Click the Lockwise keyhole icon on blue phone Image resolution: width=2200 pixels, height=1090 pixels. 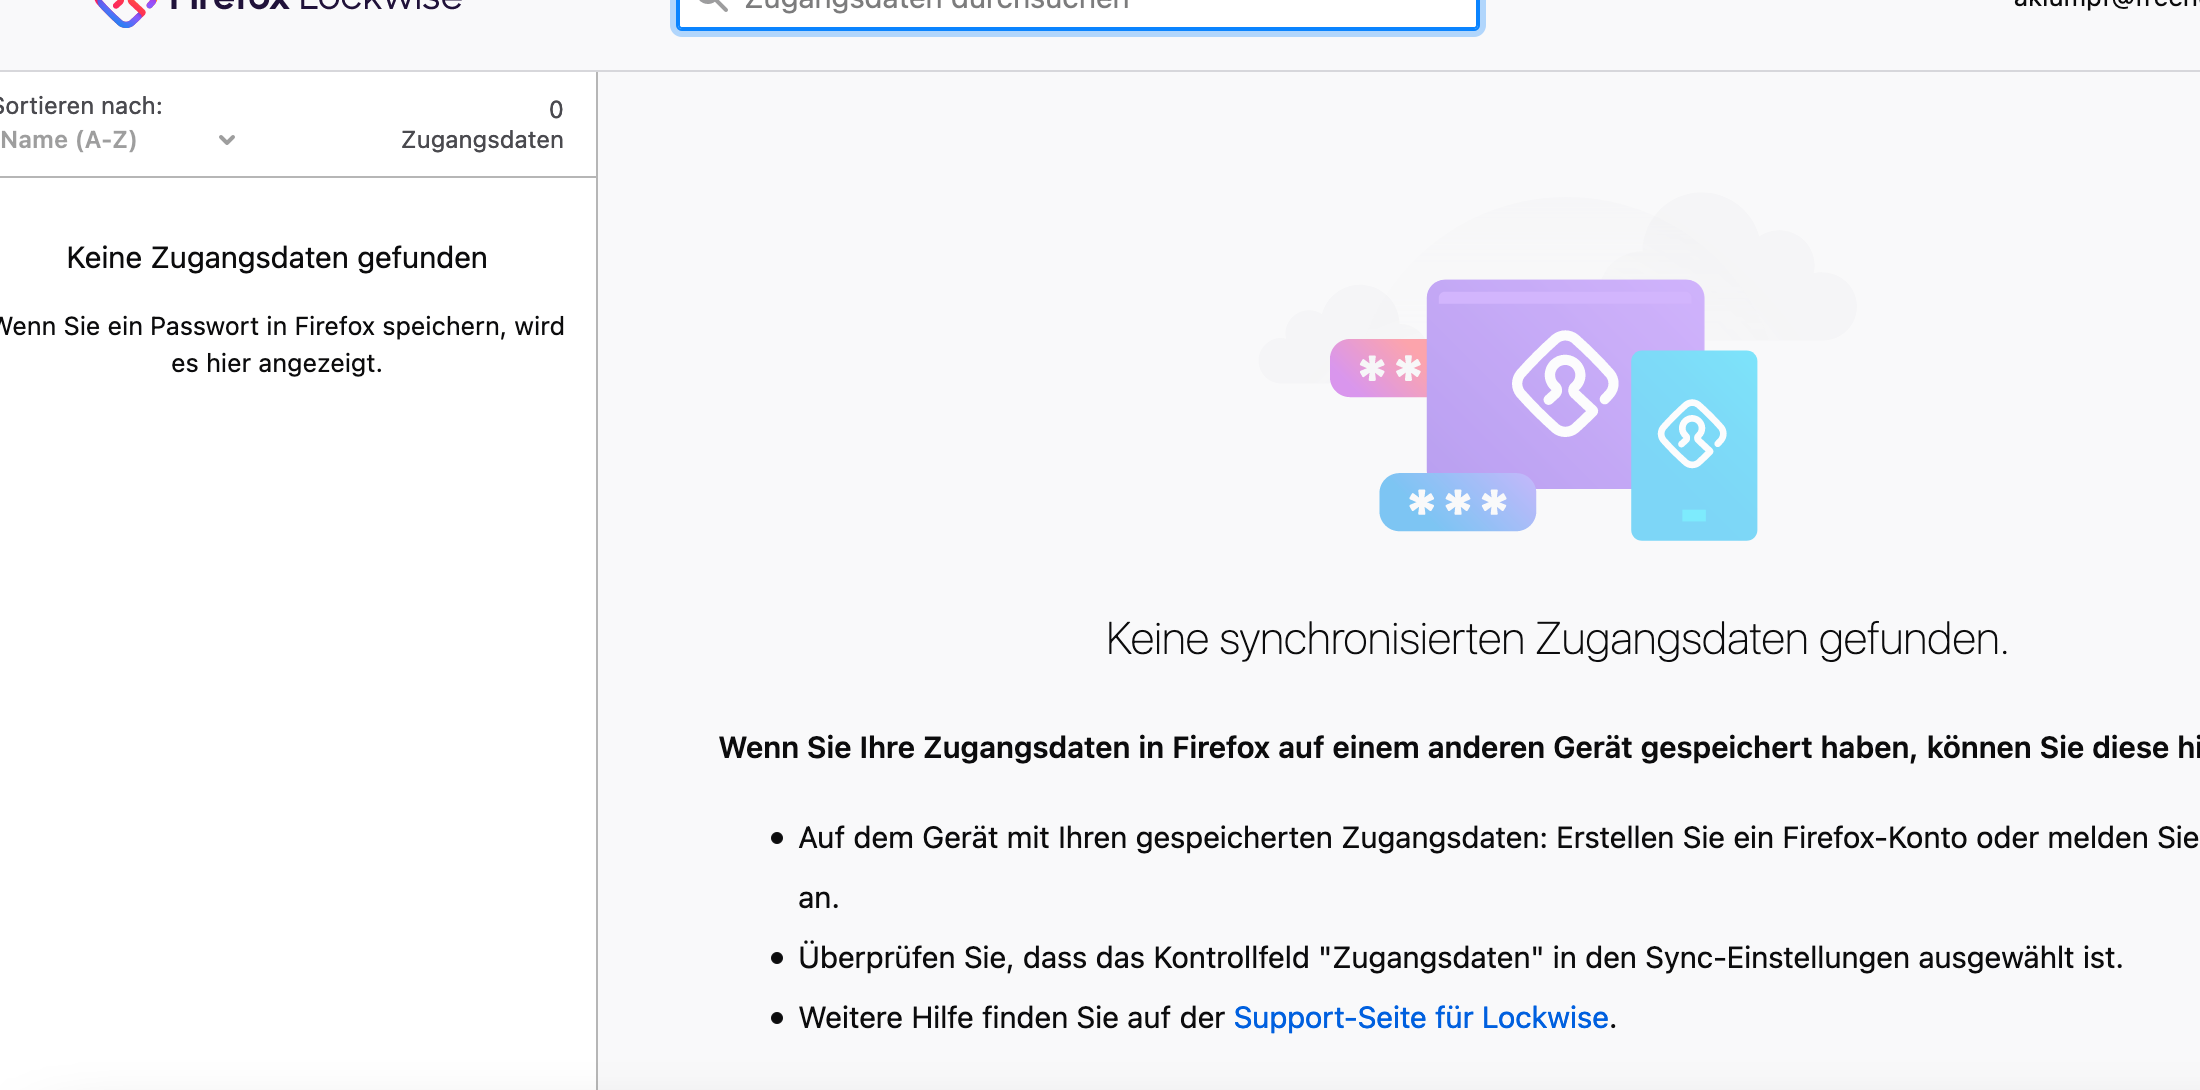tap(1692, 434)
